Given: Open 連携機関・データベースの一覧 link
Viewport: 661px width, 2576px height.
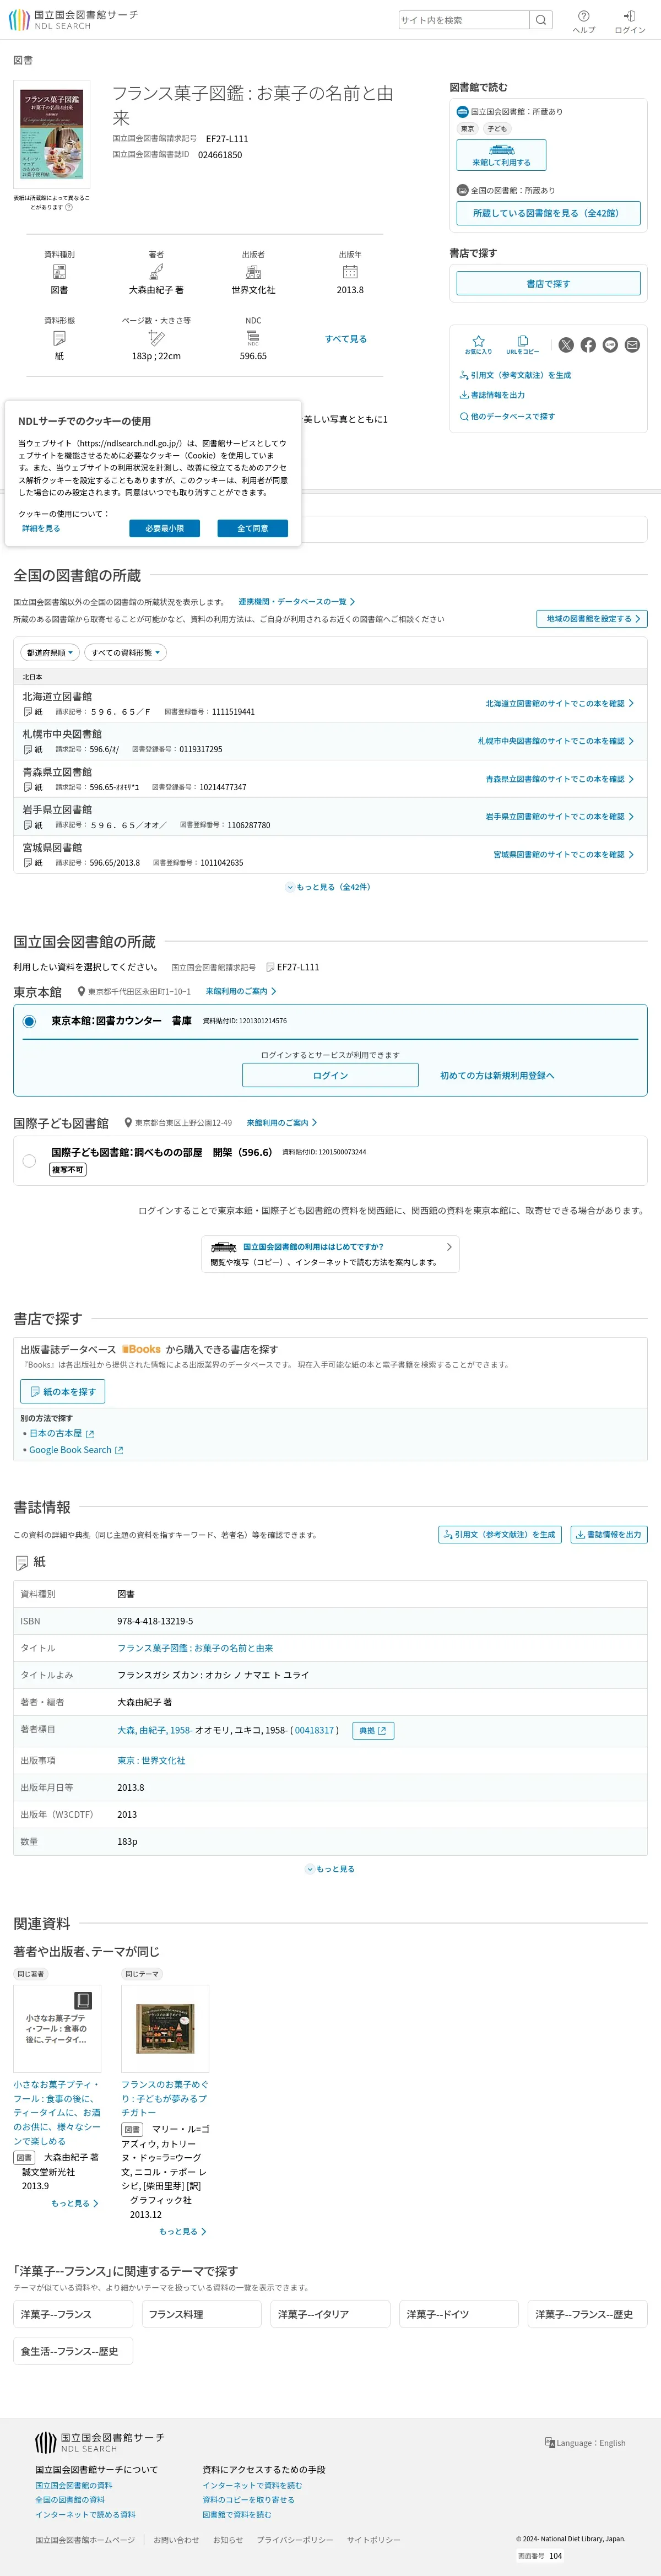Looking at the screenshot, I should [x=296, y=602].
